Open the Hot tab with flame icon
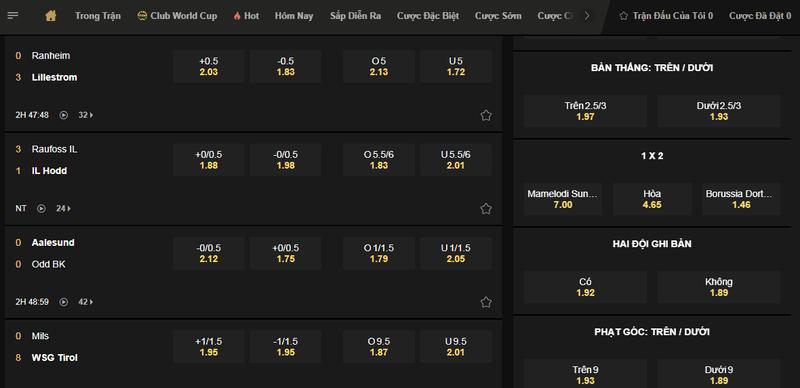The width and height of the screenshot is (800, 388). tap(246, 16)
